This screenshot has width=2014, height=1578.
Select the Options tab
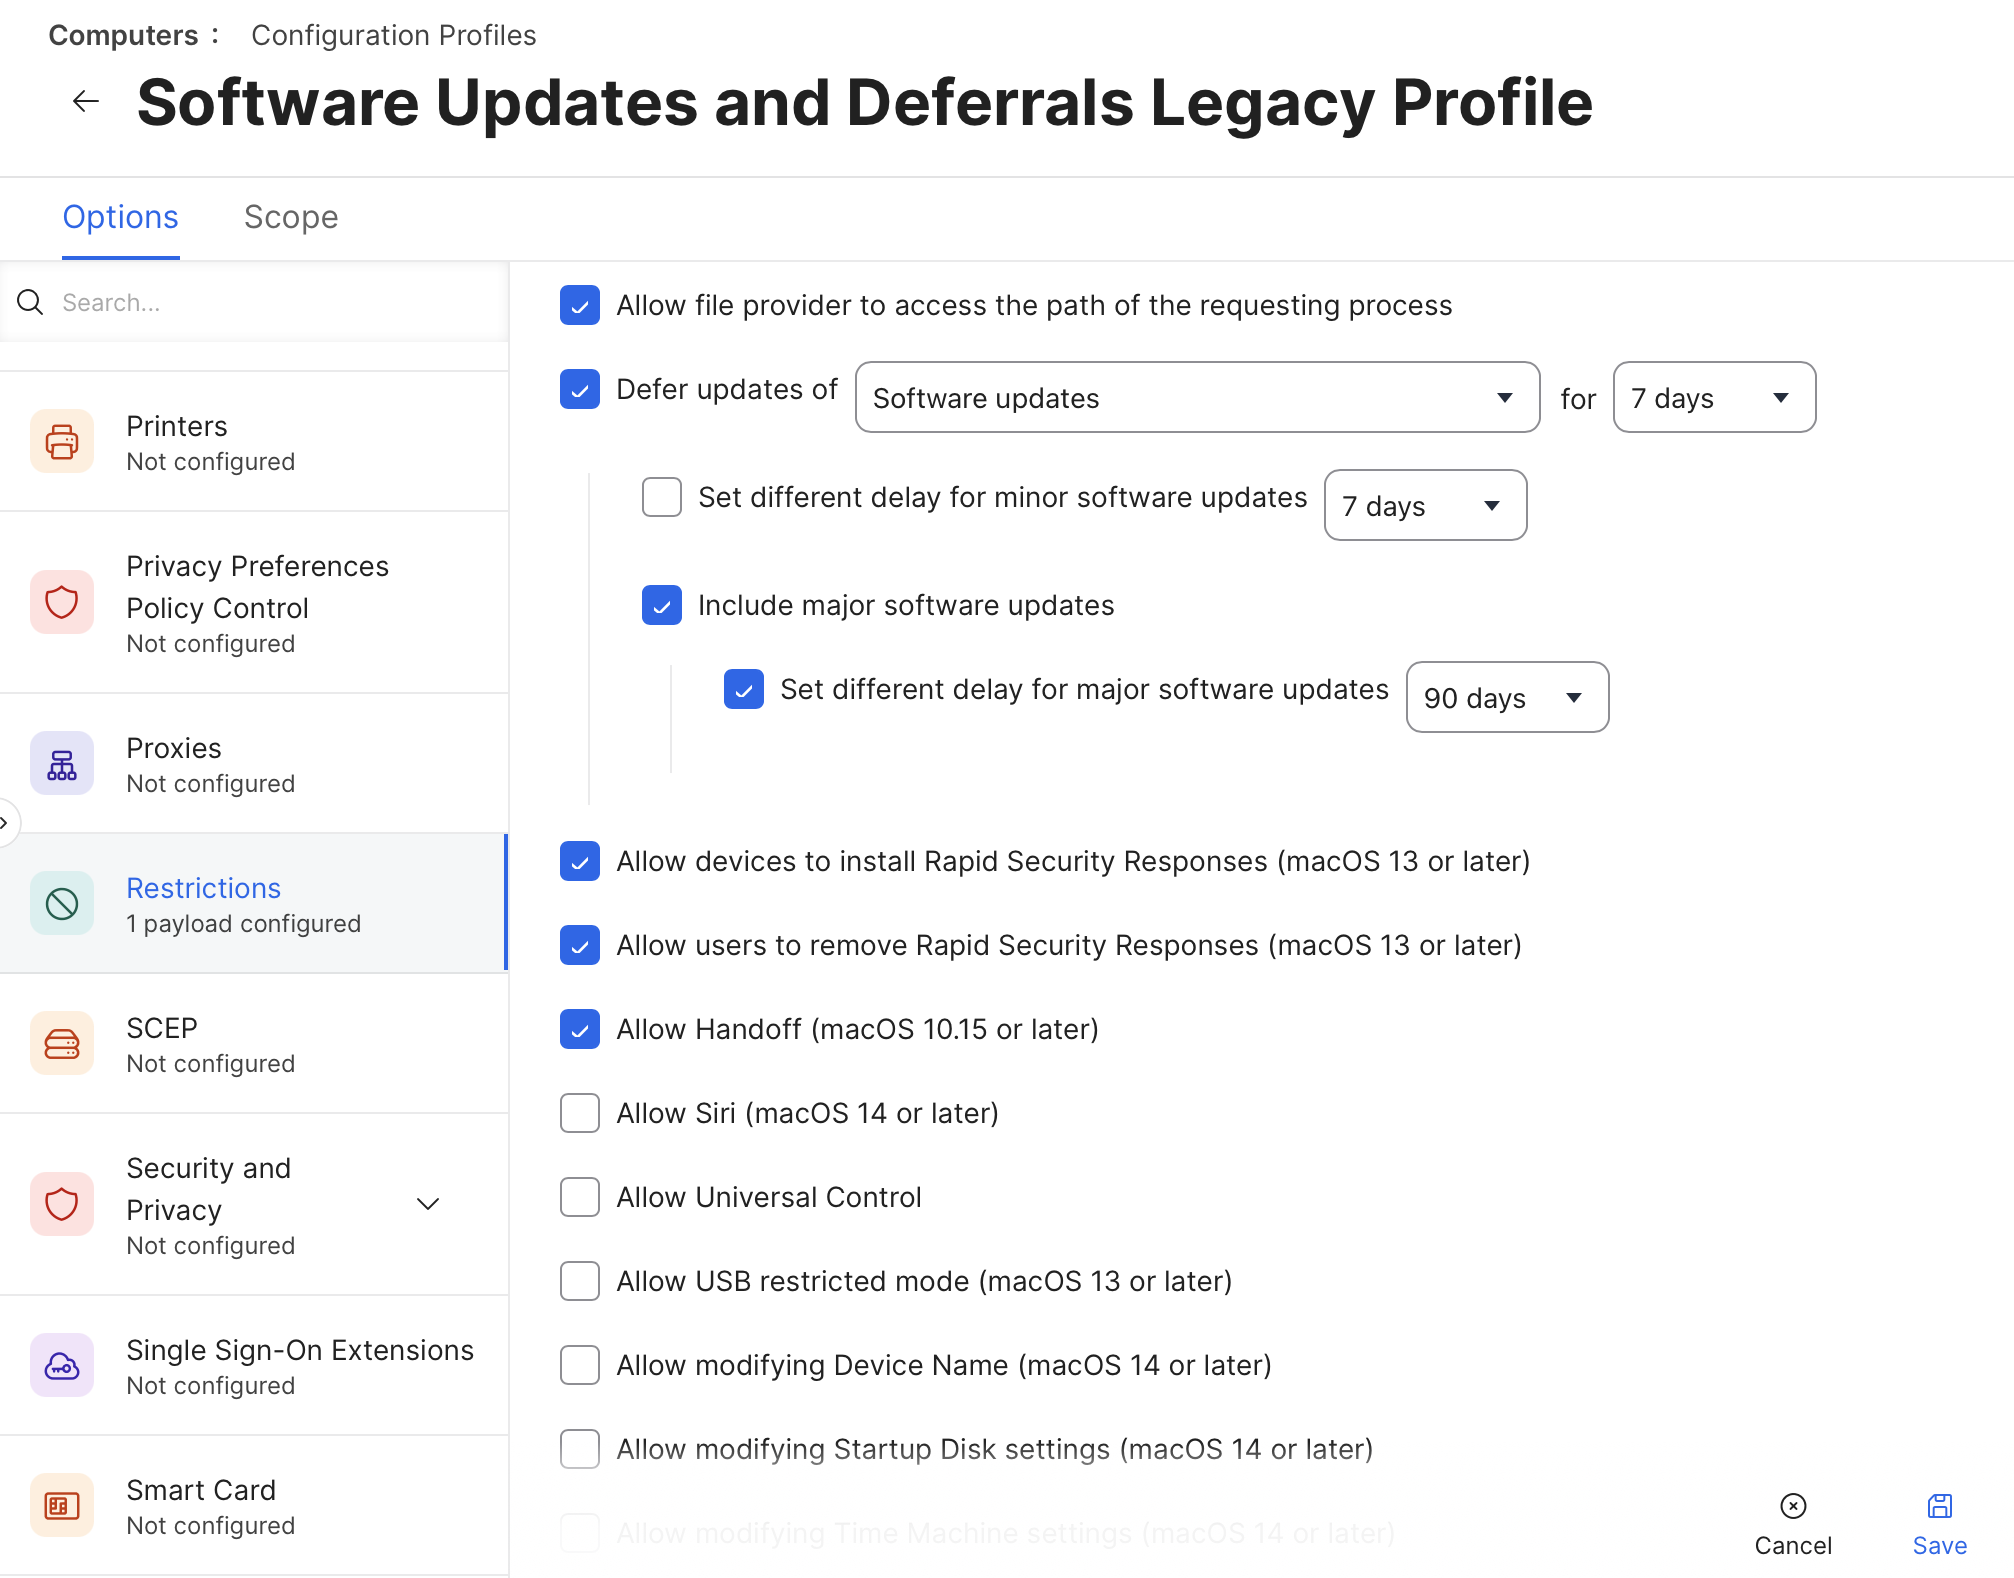121,217
